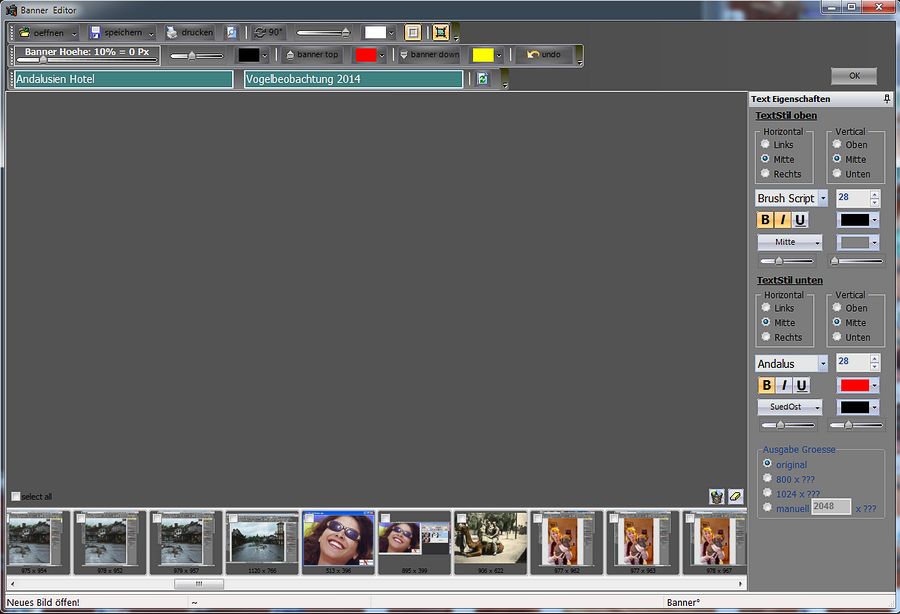Click the eraser icon above the thumbnails

[735, 496]
